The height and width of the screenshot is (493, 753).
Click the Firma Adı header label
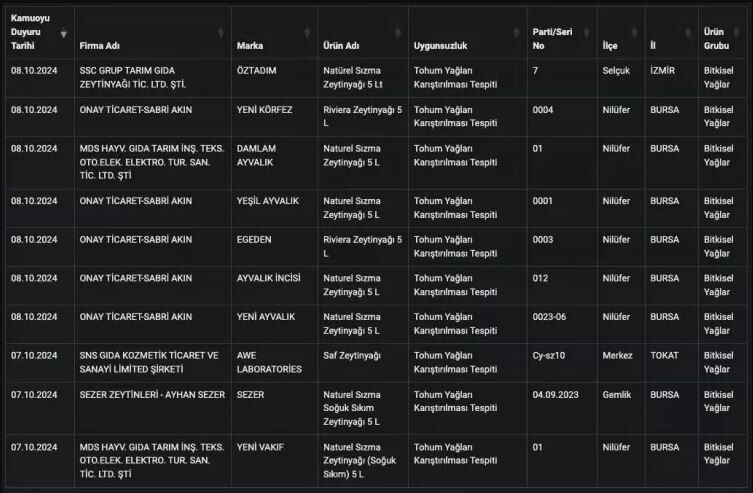point(101,46)
